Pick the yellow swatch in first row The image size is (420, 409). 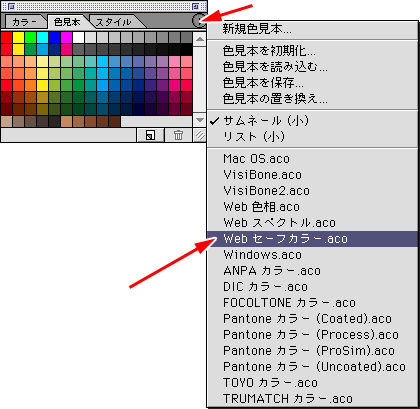point(18,38)
